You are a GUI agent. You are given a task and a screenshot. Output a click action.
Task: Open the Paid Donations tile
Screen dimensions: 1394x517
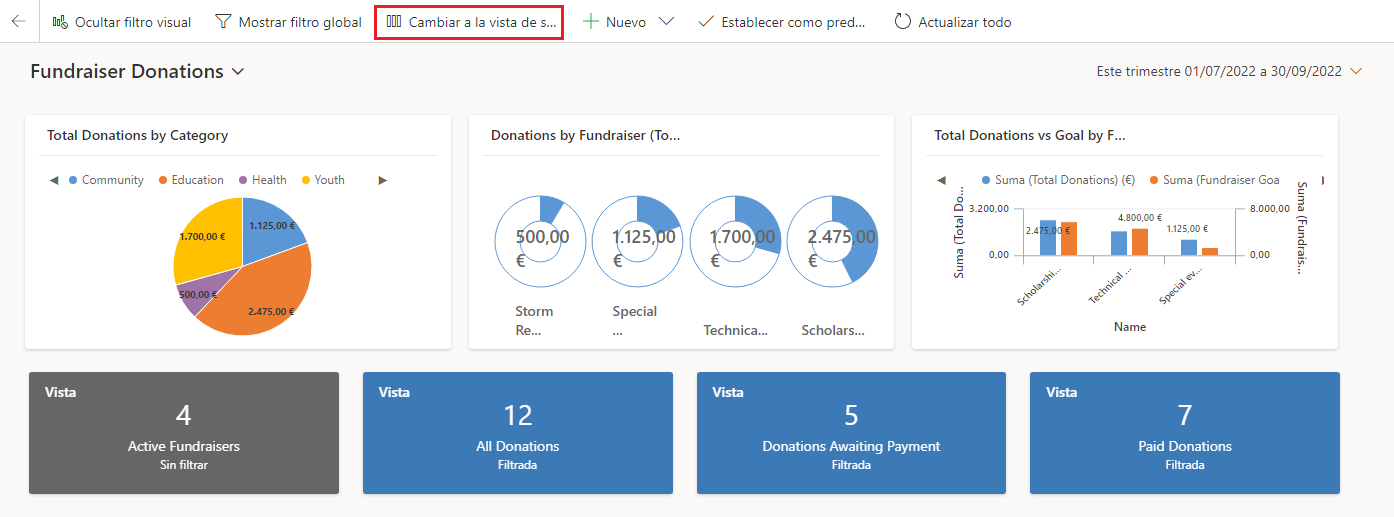coord(1185,433)
